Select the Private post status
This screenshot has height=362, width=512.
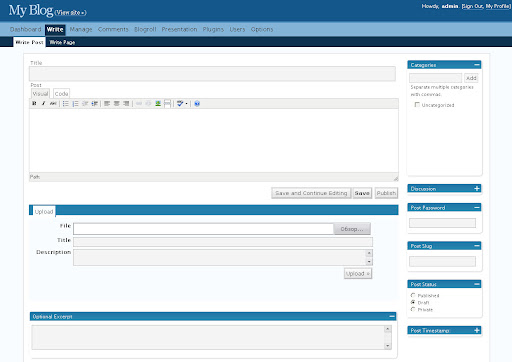pos(413,309)
